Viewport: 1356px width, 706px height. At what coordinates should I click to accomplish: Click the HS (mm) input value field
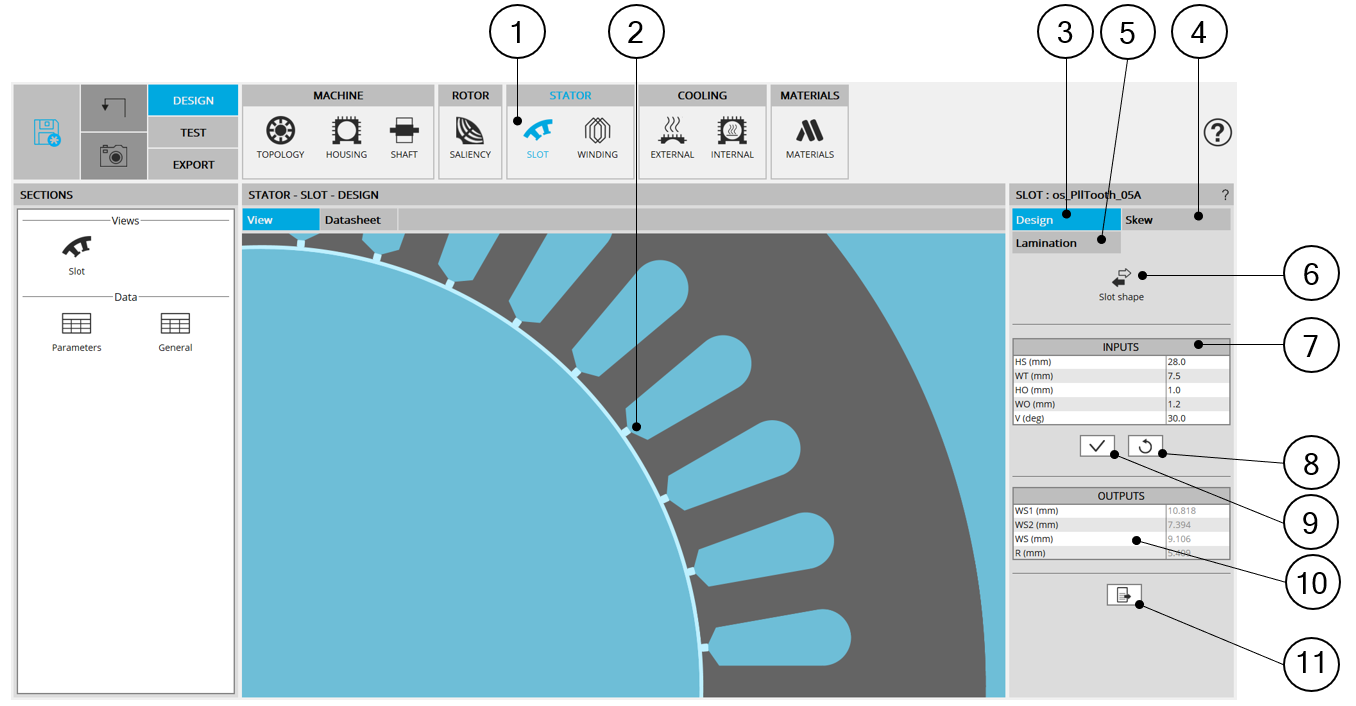pos(1196,362)
